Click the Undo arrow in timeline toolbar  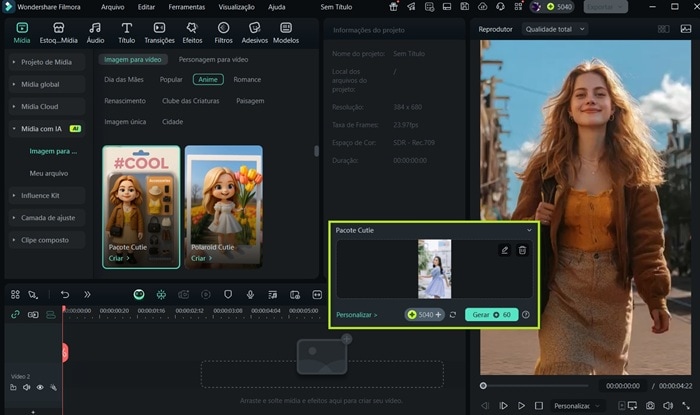coord(65,295)
